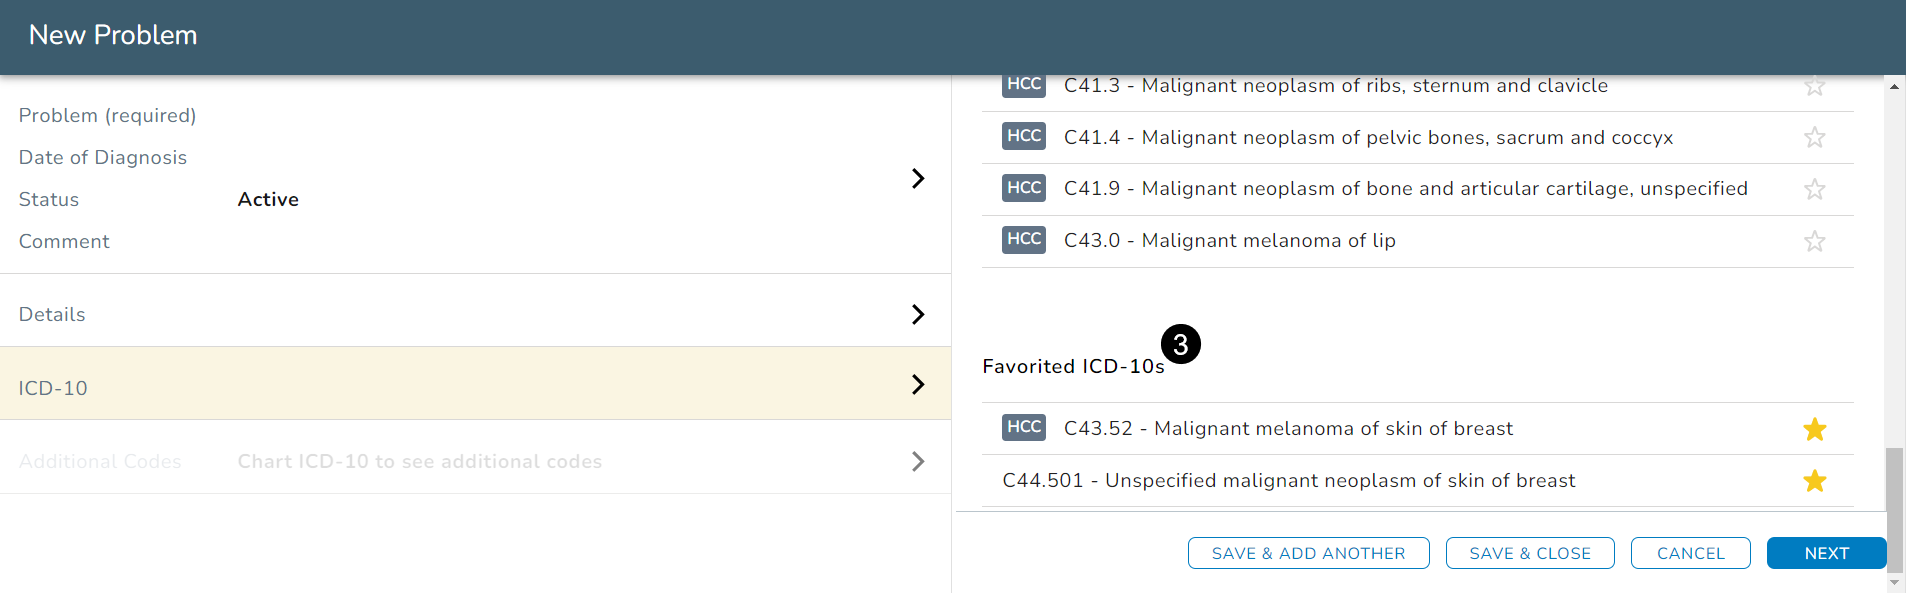Click the HCC badge next to C43.0
Screen dimensions: 1906x593
(x=1023, y=239)
